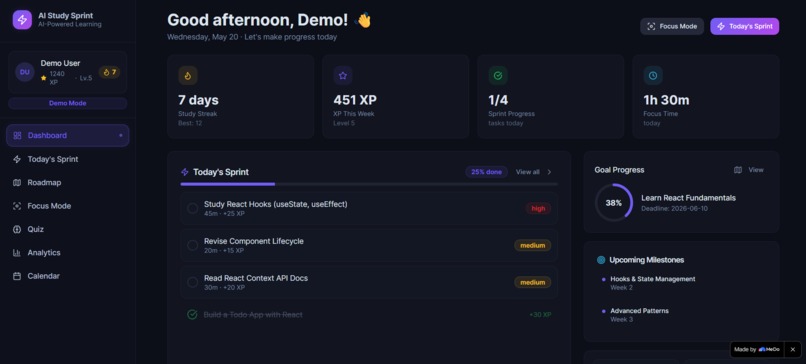Click the 7 days Study Streak value
806x364 pixels.
198,100
